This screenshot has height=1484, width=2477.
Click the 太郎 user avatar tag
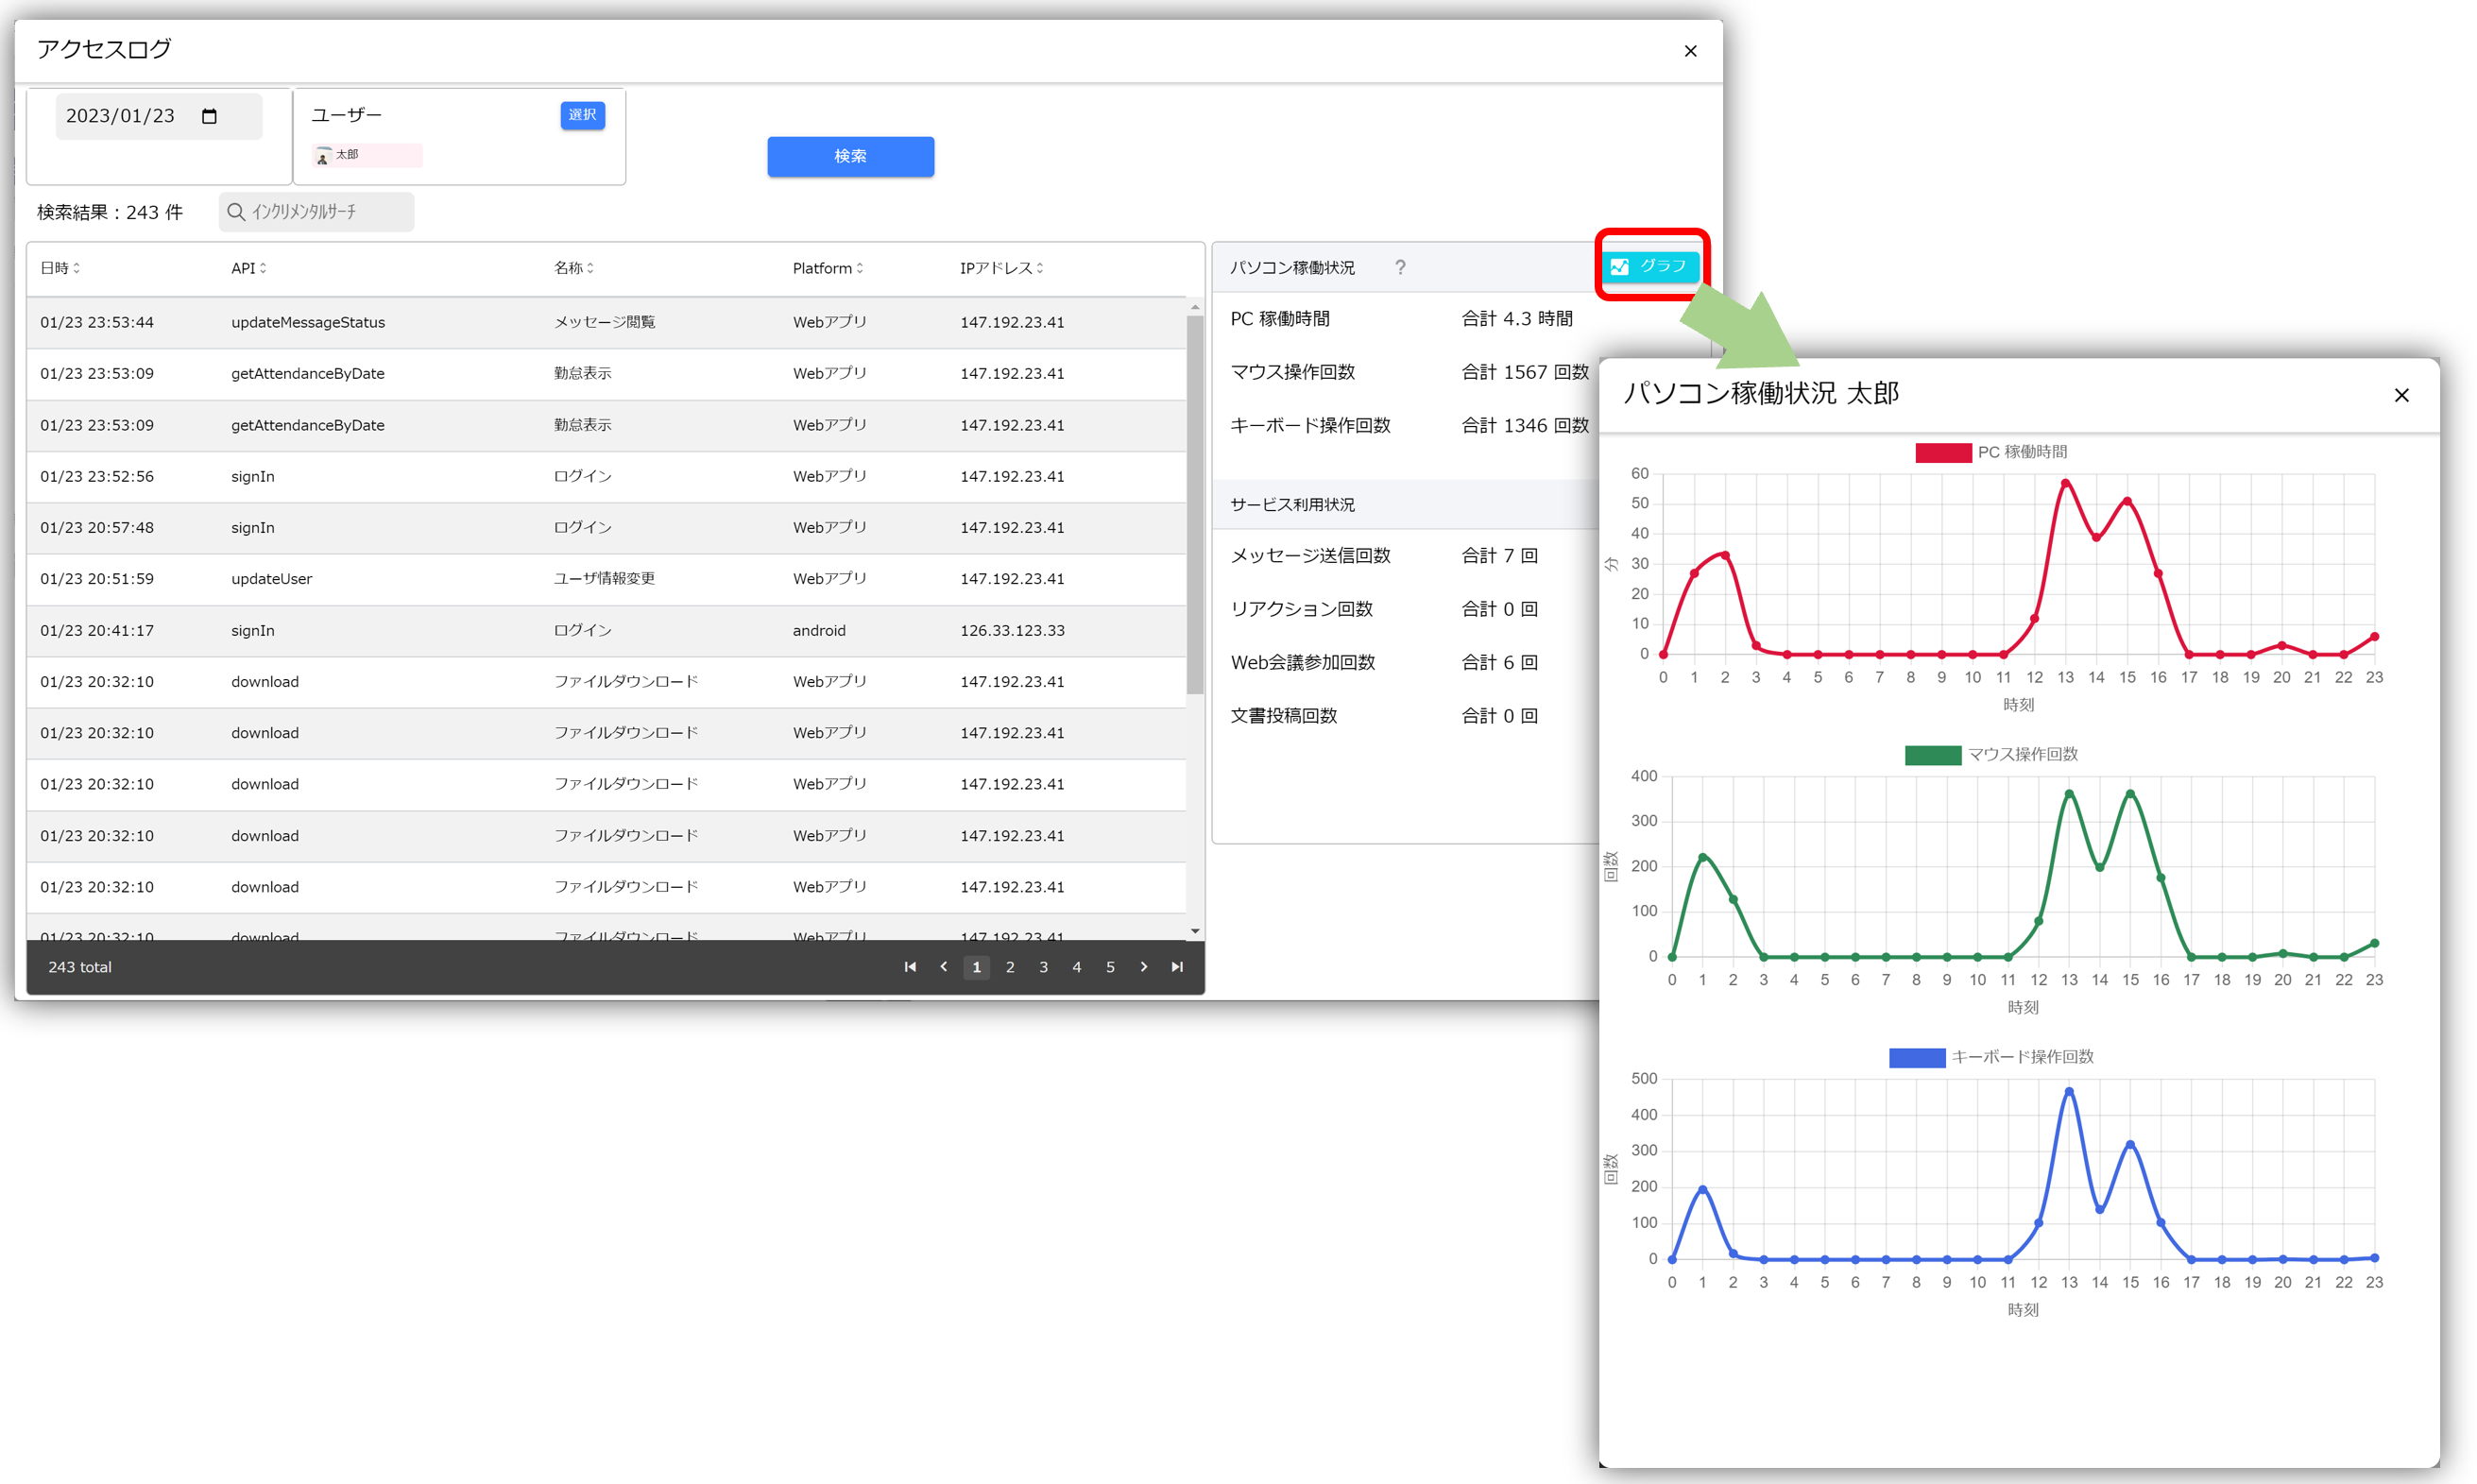366,155
